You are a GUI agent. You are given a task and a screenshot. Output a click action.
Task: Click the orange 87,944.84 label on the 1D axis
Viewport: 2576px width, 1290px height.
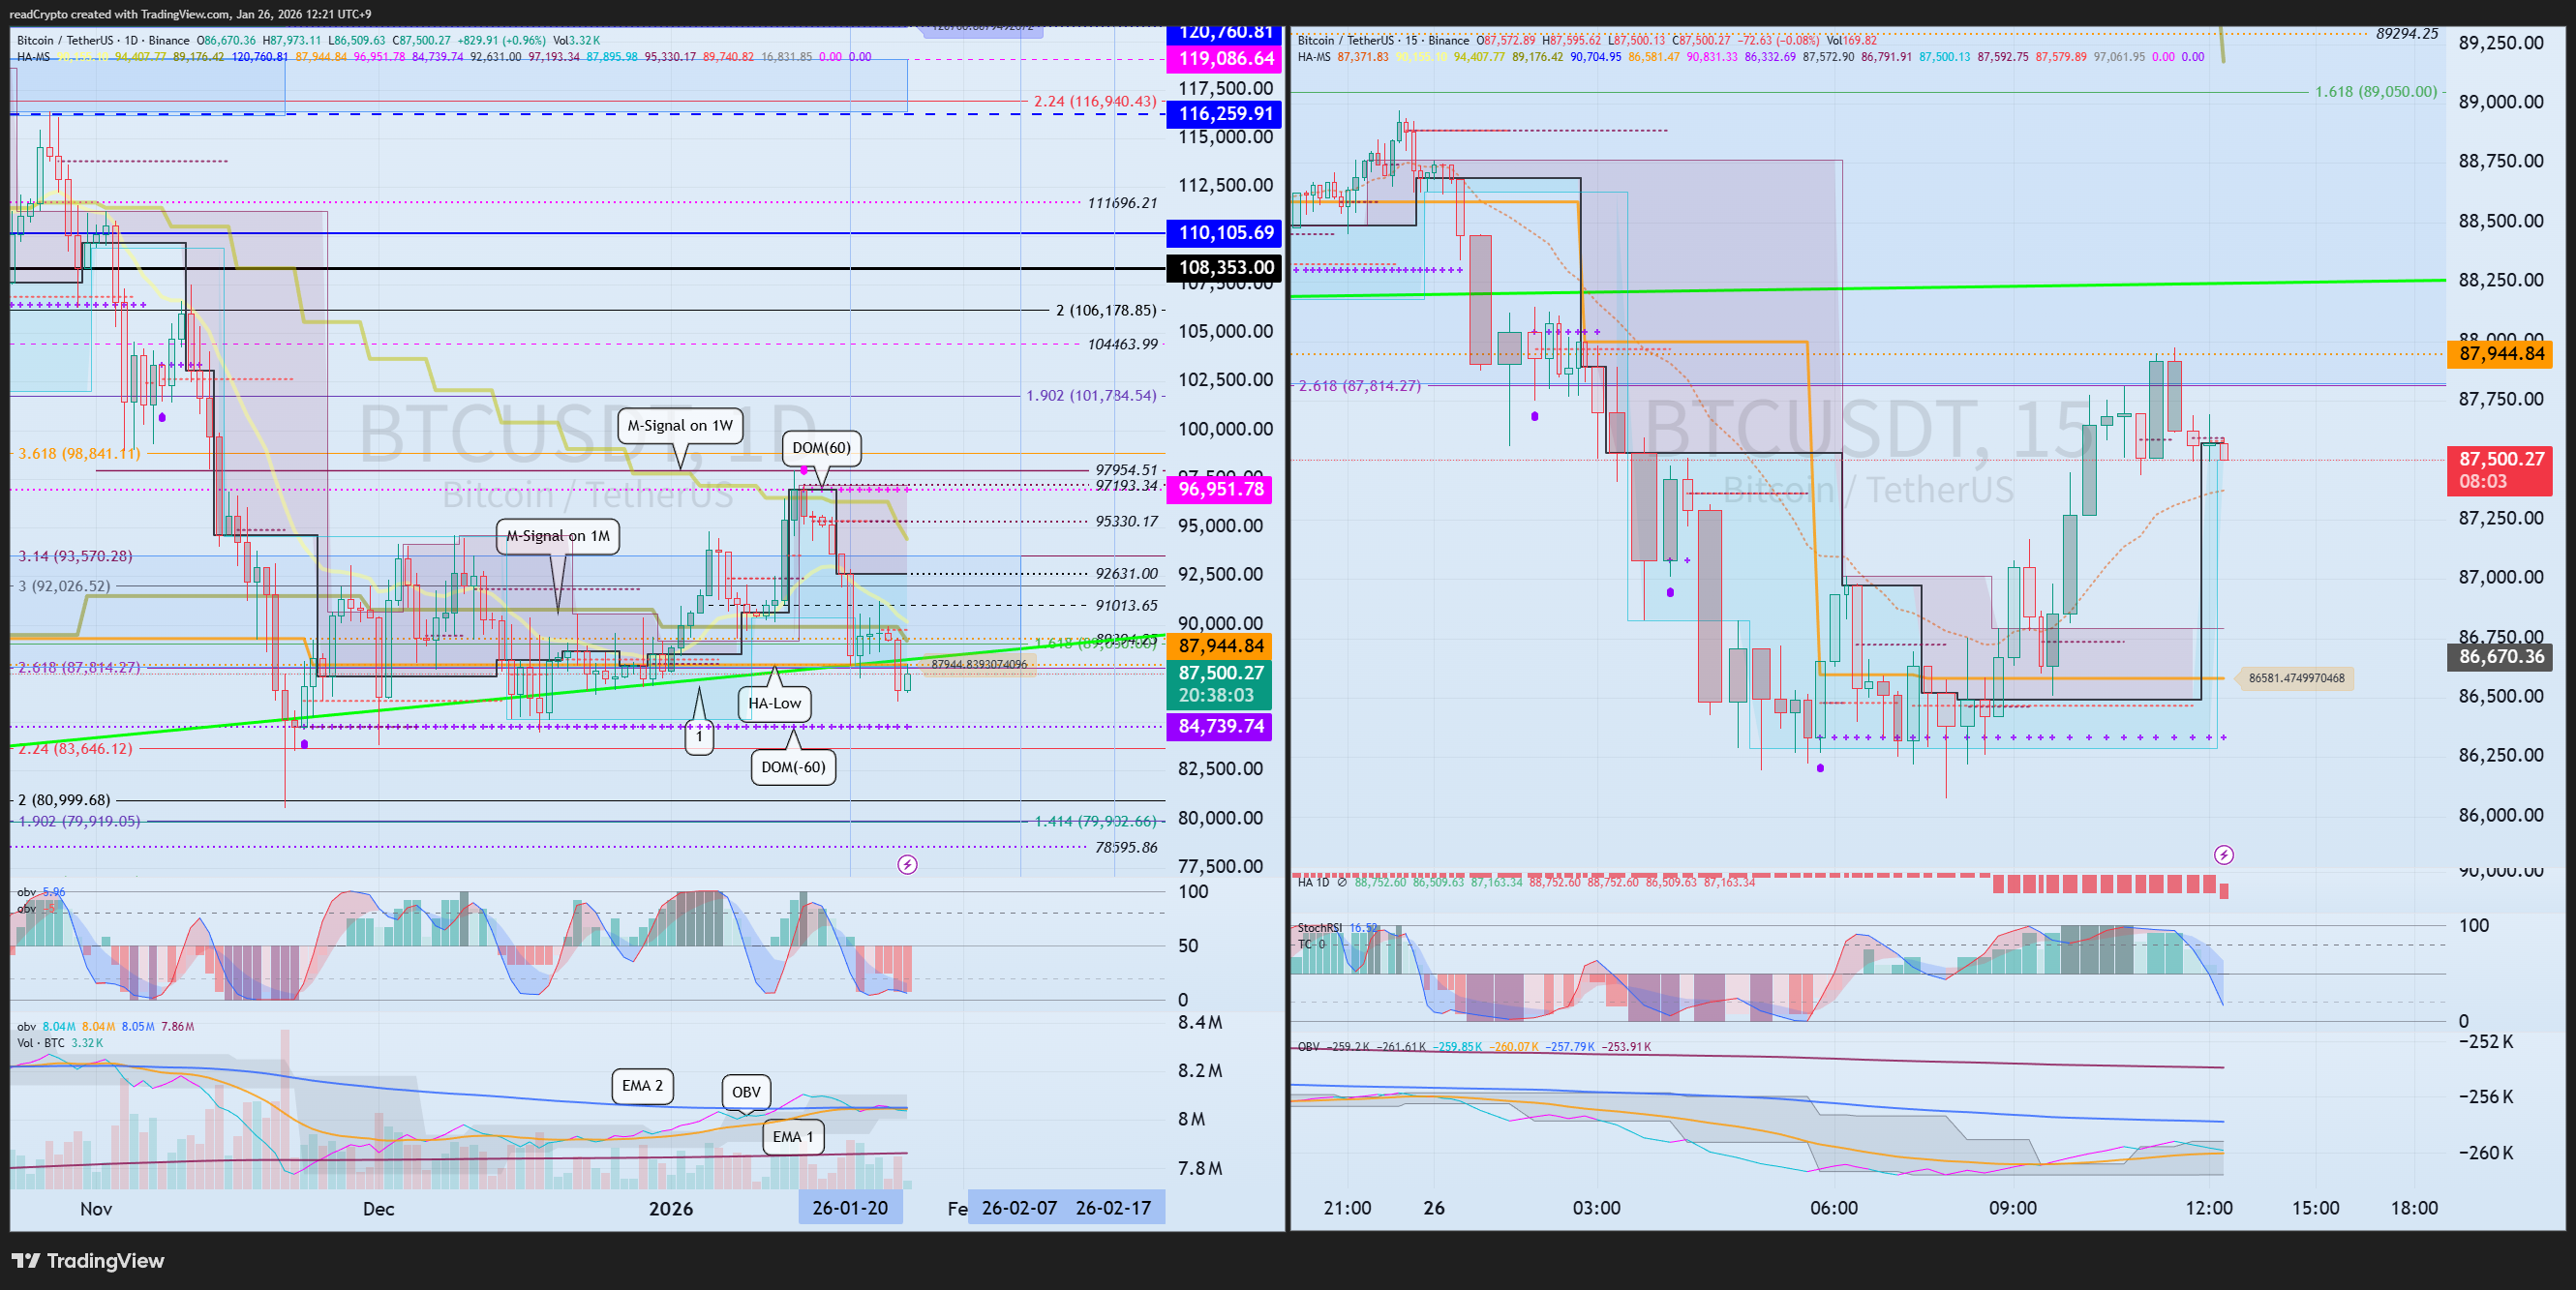pos(1220,646)
